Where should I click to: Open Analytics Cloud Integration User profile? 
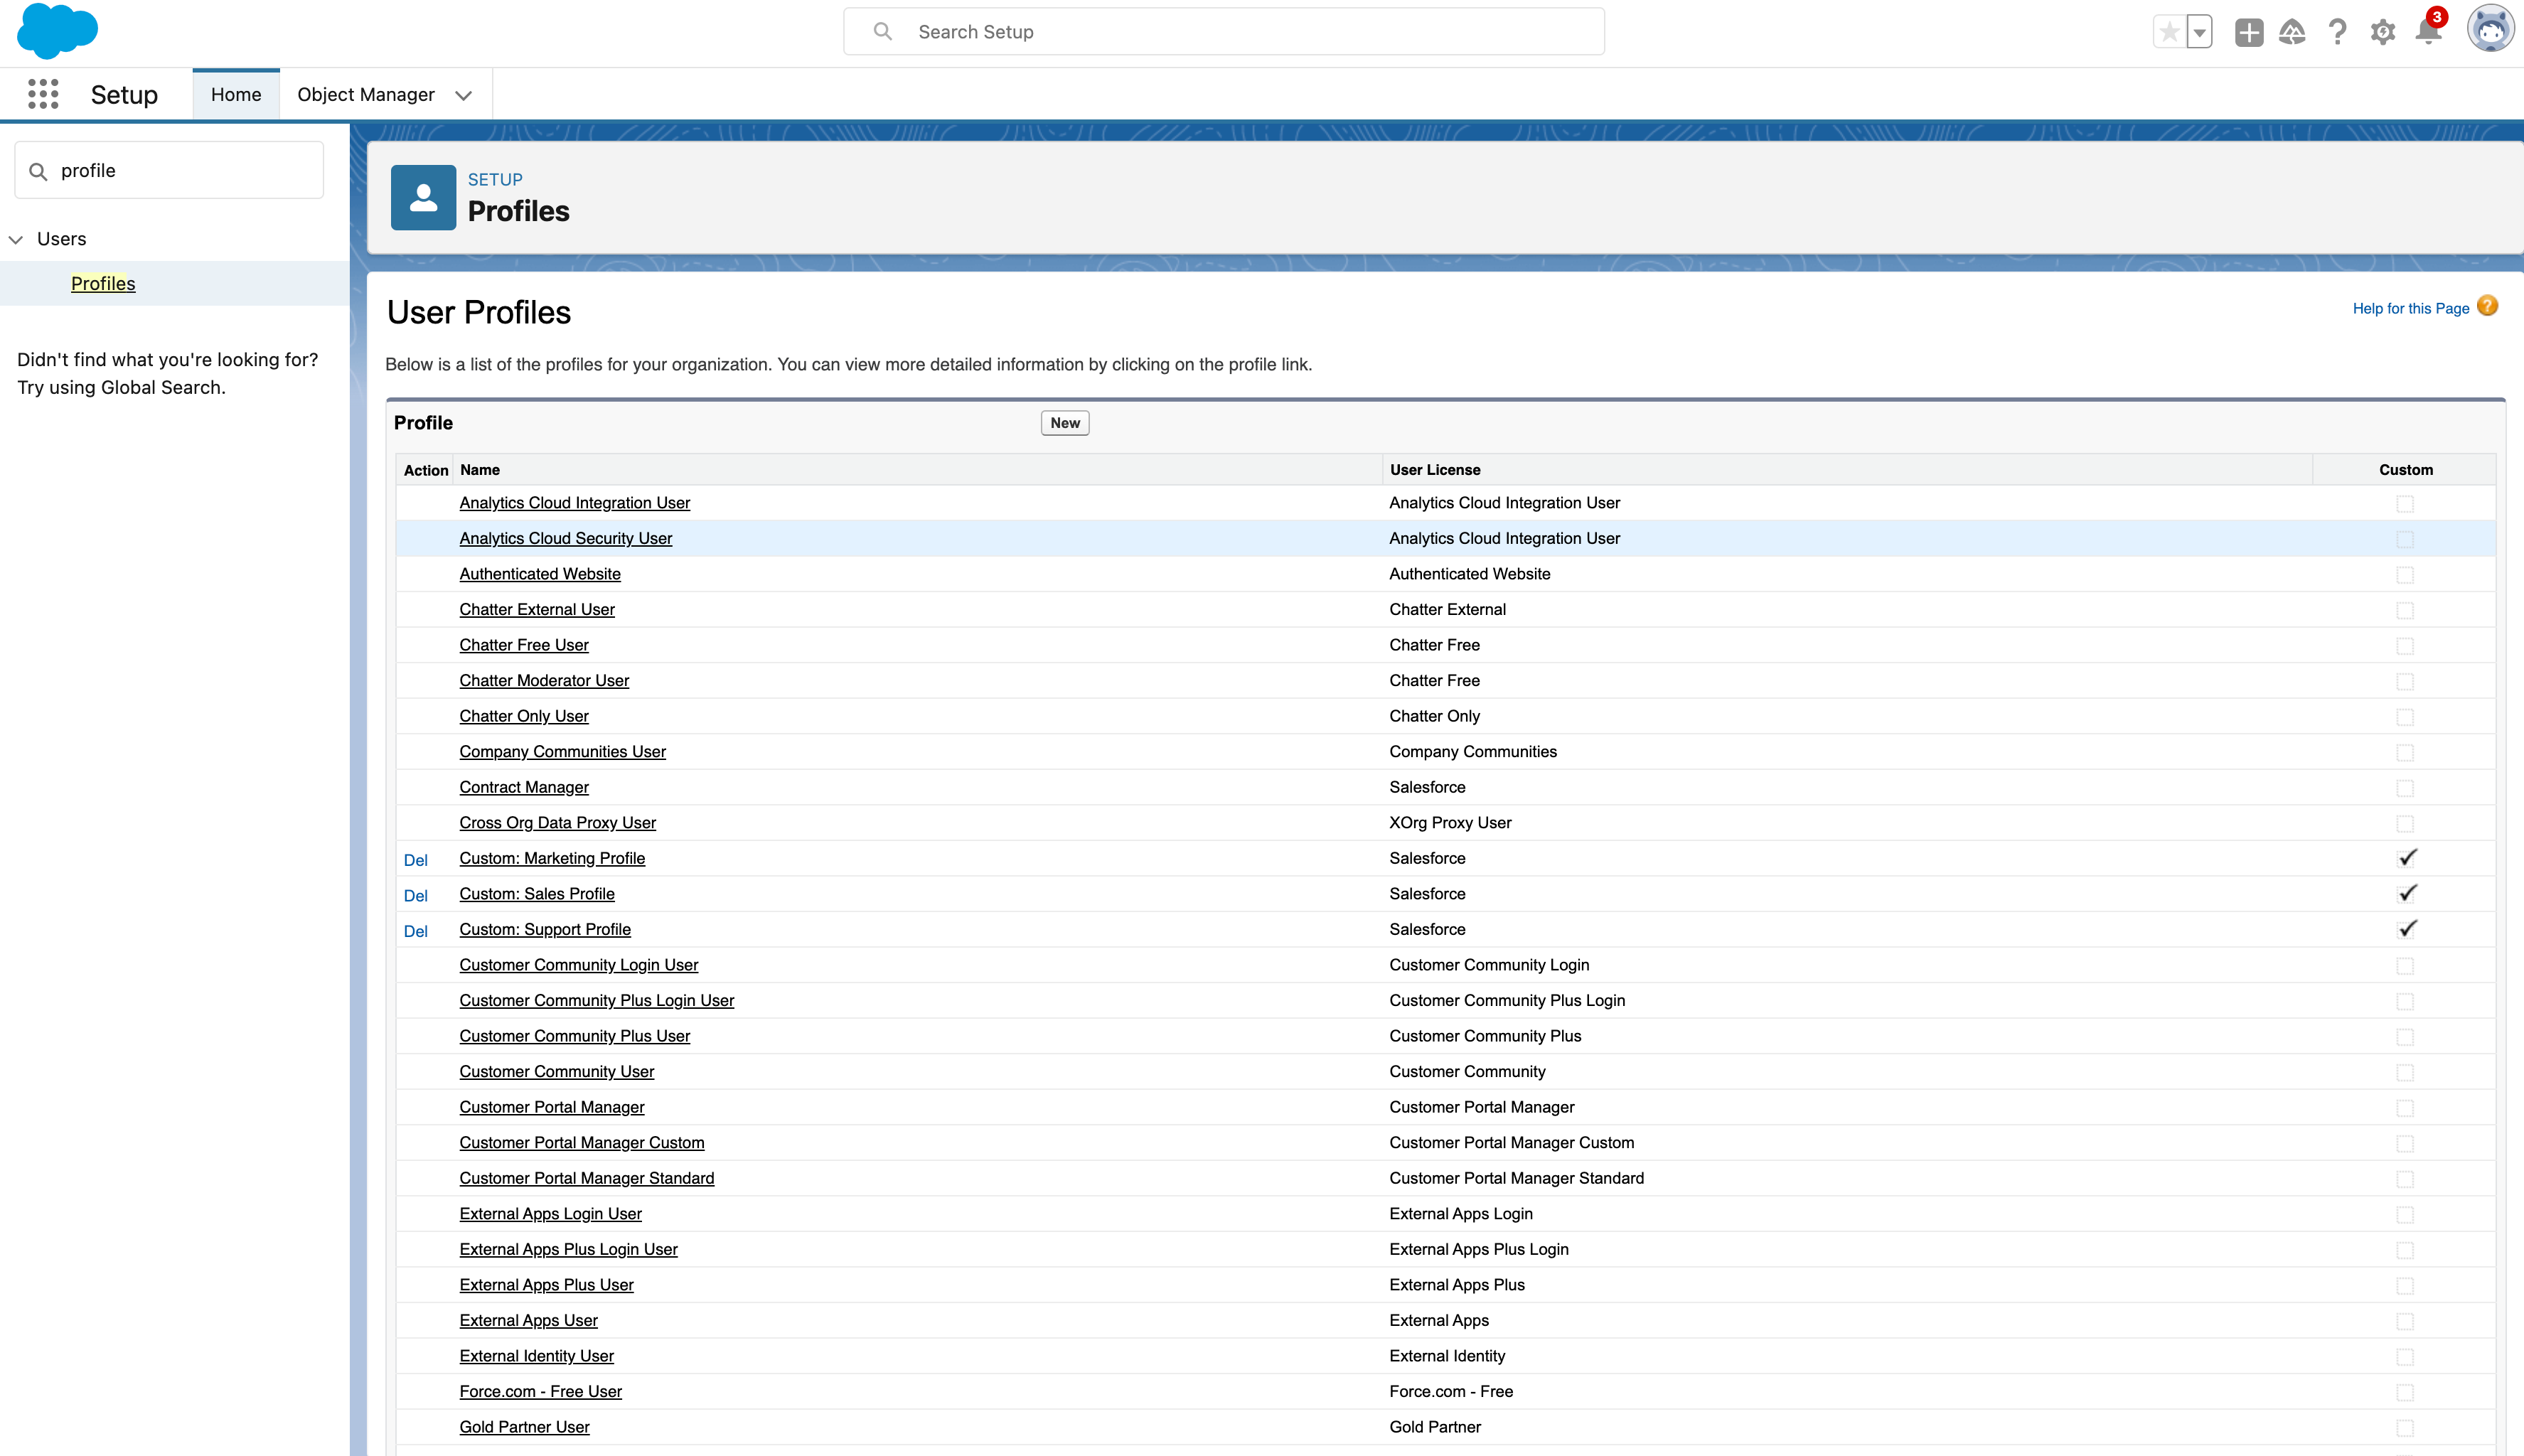pyautogui.click(x=575, y=503)
